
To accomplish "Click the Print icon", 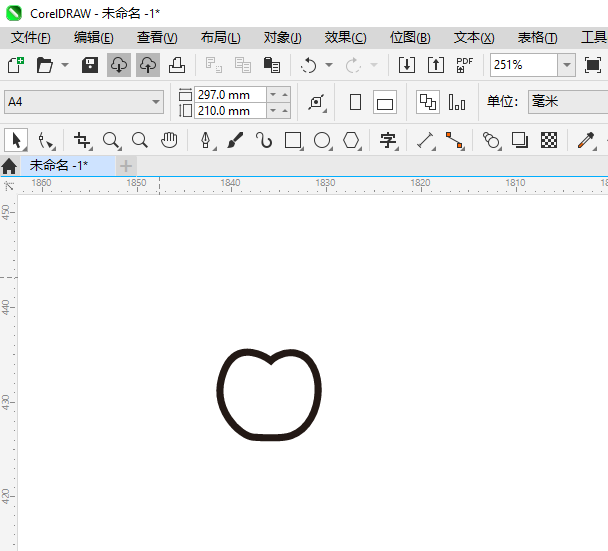I will [177, 65].
